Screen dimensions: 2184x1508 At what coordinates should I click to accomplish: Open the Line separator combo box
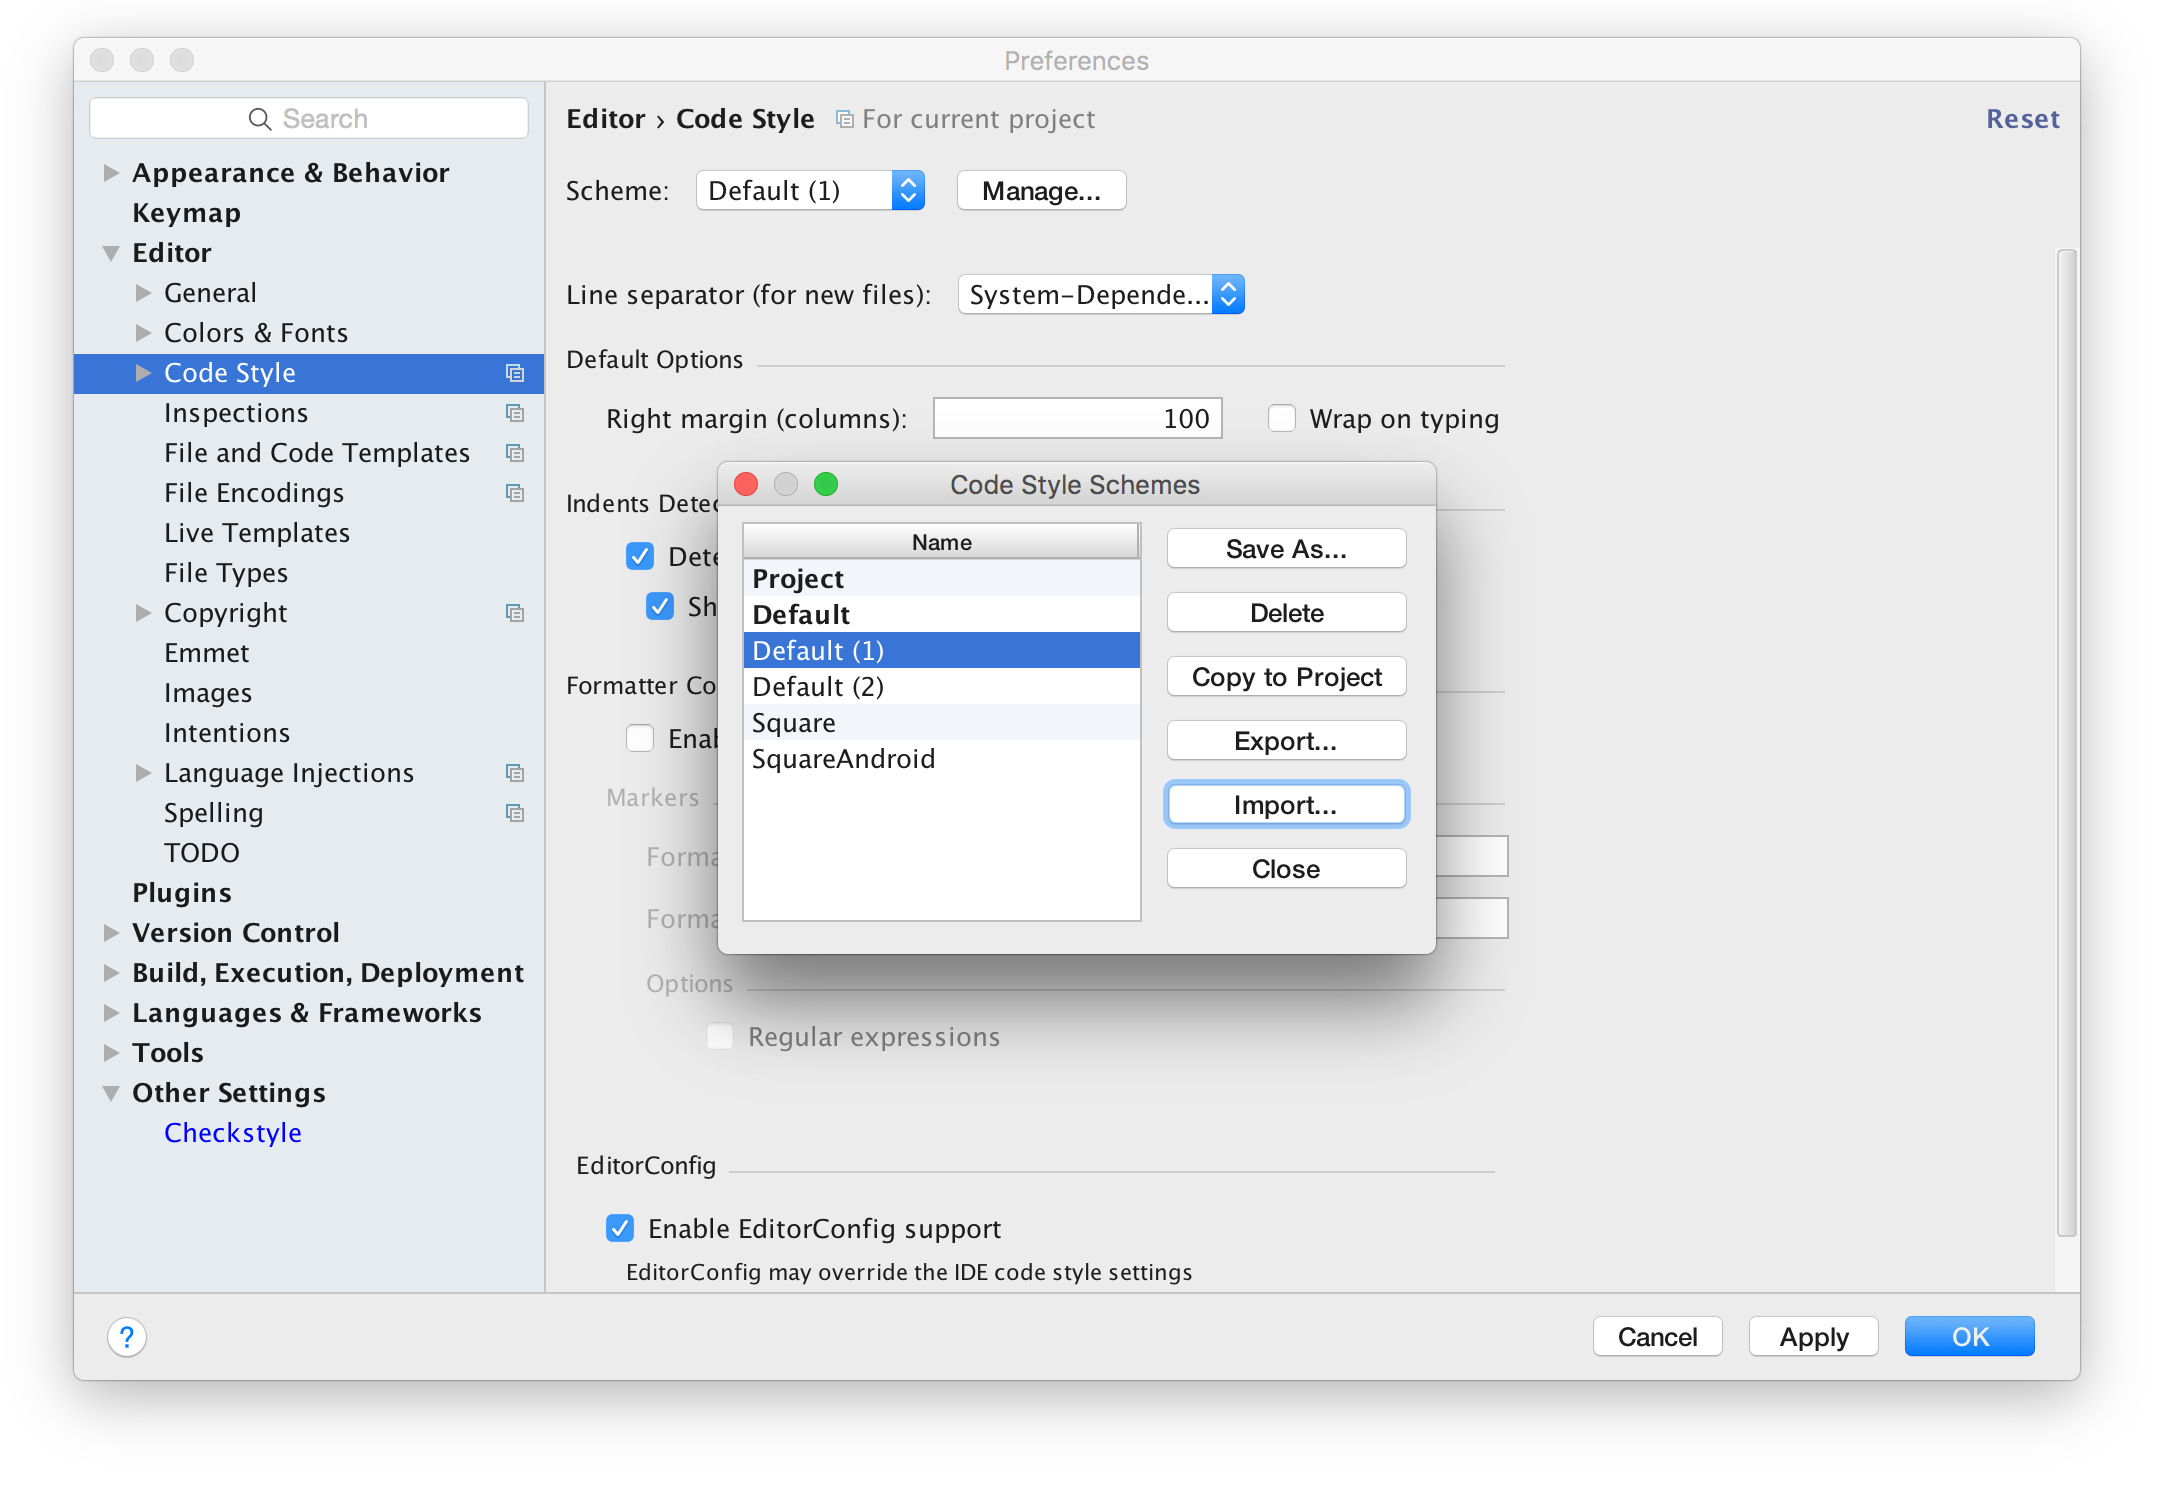(1101, 295)
